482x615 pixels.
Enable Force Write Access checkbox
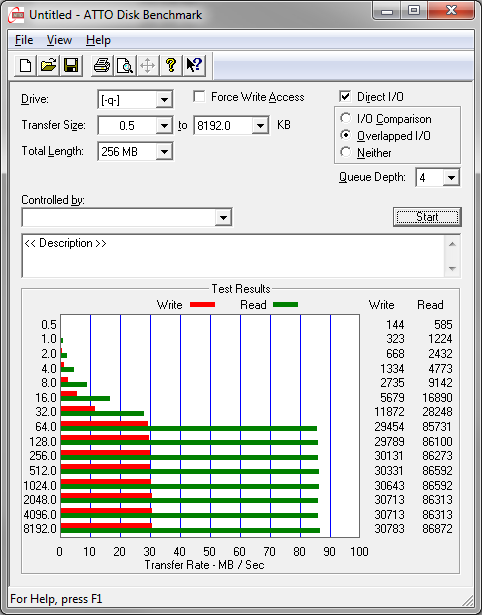pos(199,96)
